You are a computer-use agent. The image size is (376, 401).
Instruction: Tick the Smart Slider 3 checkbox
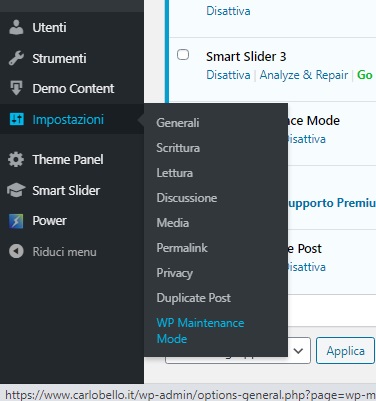(x=183, y=54)
